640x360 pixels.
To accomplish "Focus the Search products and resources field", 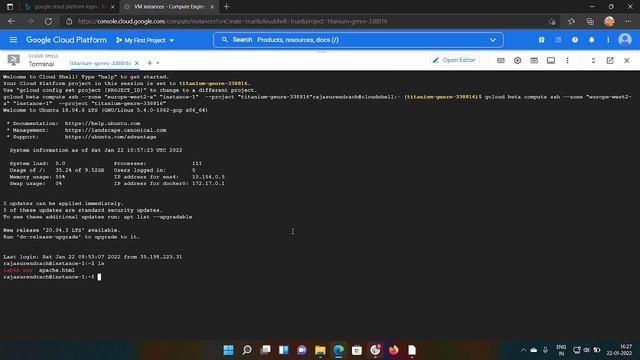I will pyautogui.click(x=358, y=40).
